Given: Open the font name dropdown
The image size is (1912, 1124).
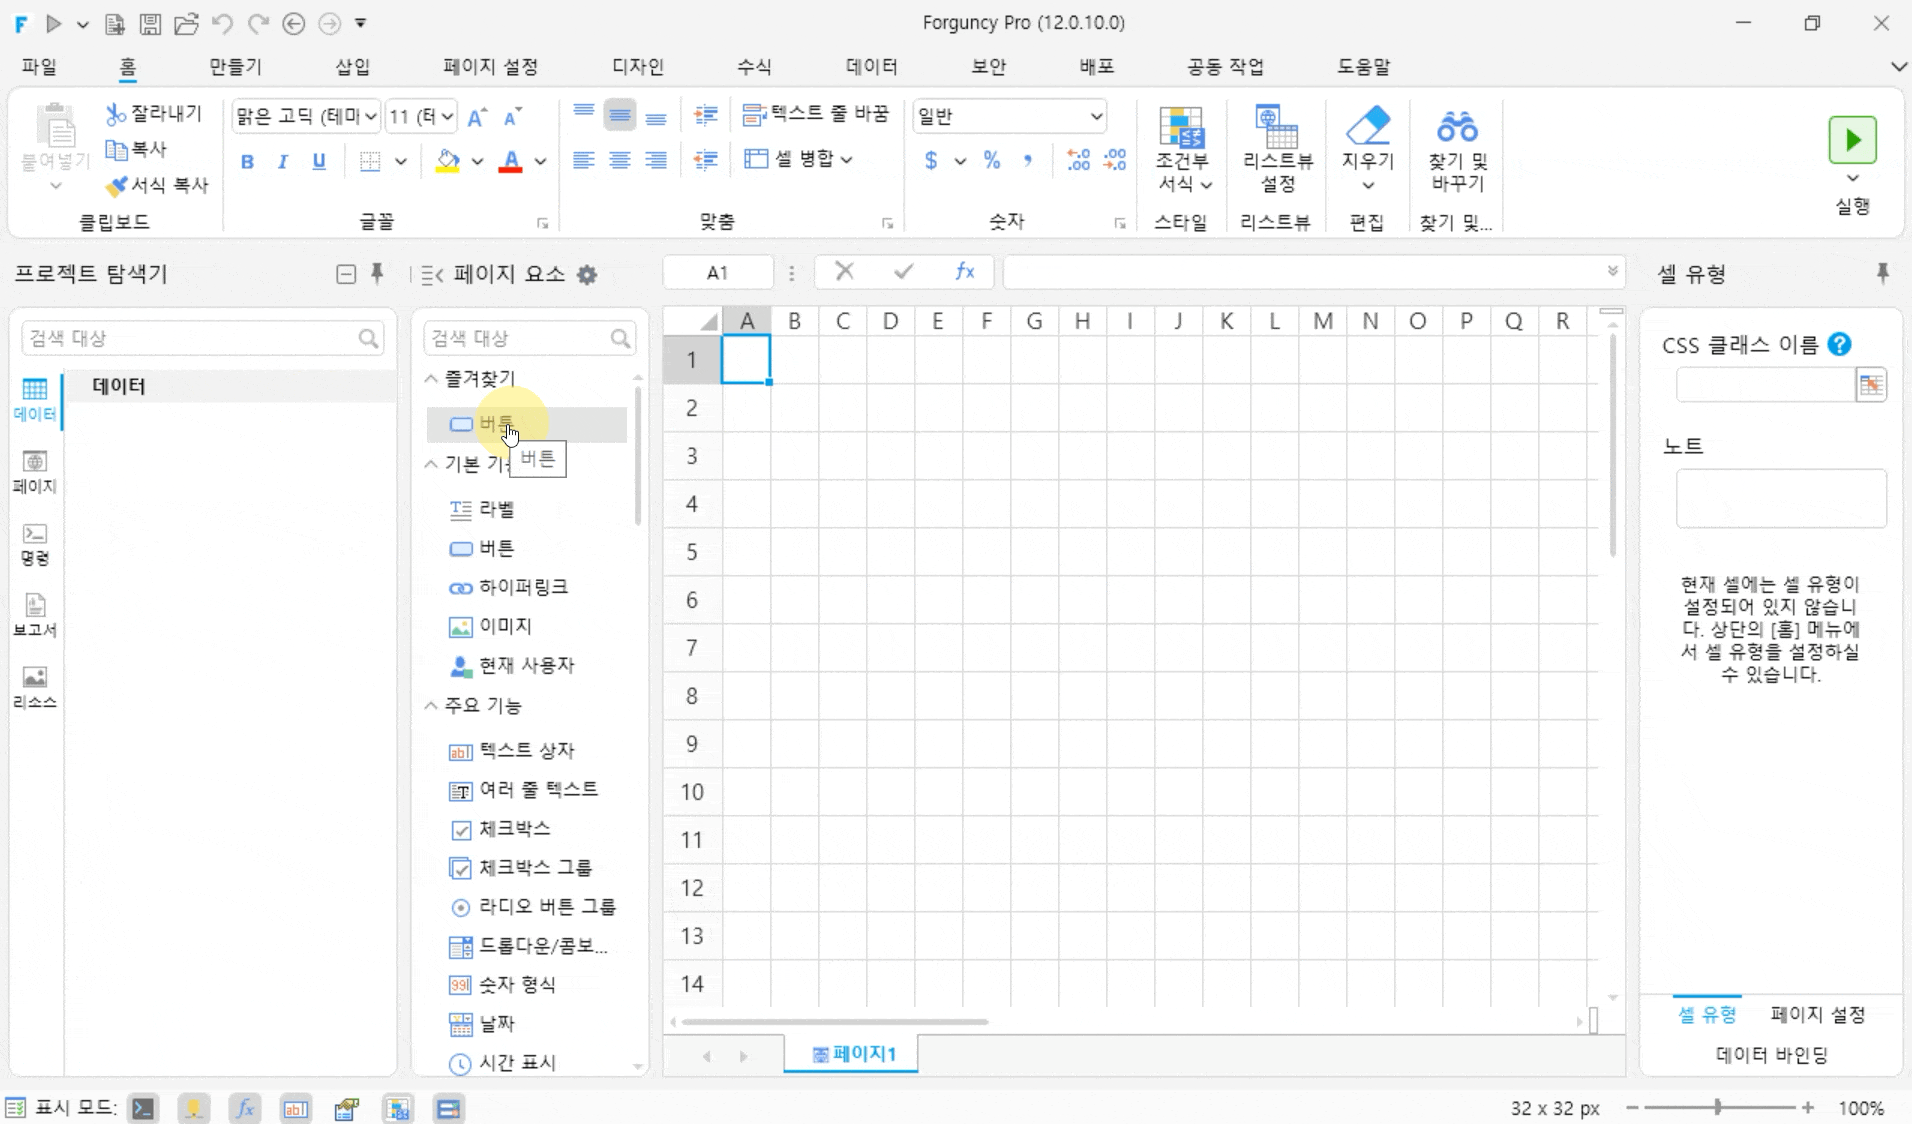Looking at the screenshot, I should 370,116.
